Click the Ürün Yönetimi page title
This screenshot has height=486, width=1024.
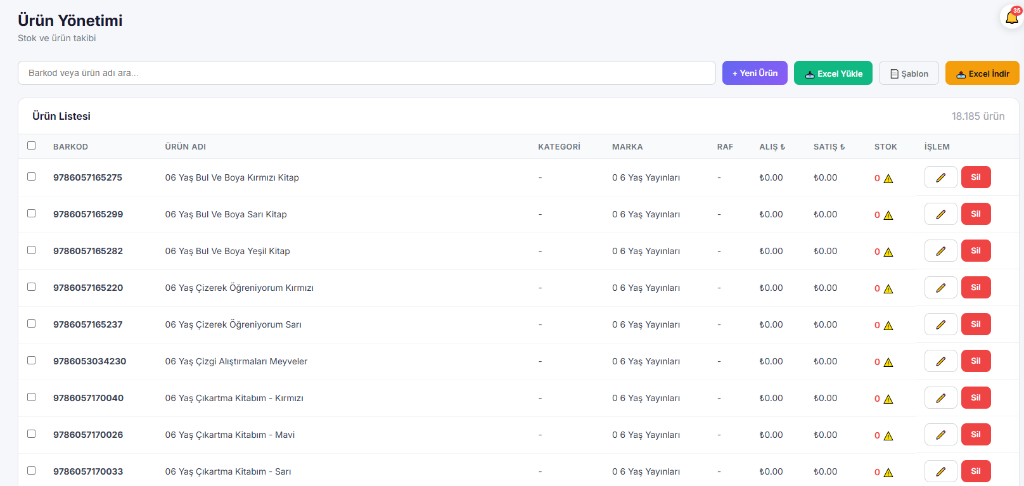point(70,20)
